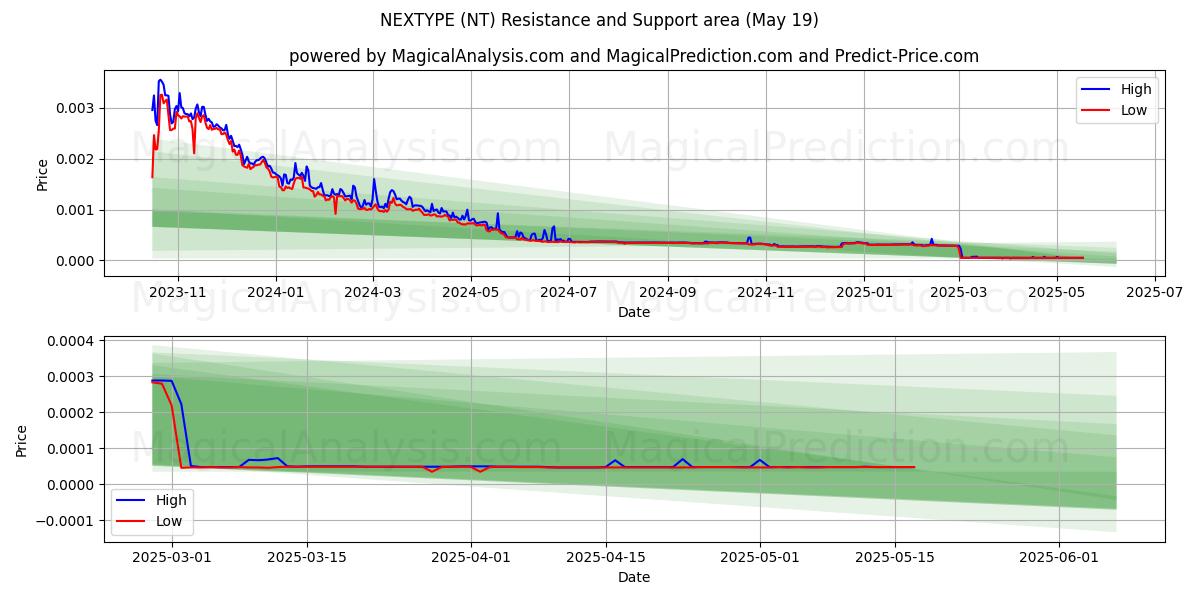This screenshot has height=600, width=1200.
Task: Click the '2025-03-15' x-axis label on the bottom chart
Action: [x=307, y=558]
